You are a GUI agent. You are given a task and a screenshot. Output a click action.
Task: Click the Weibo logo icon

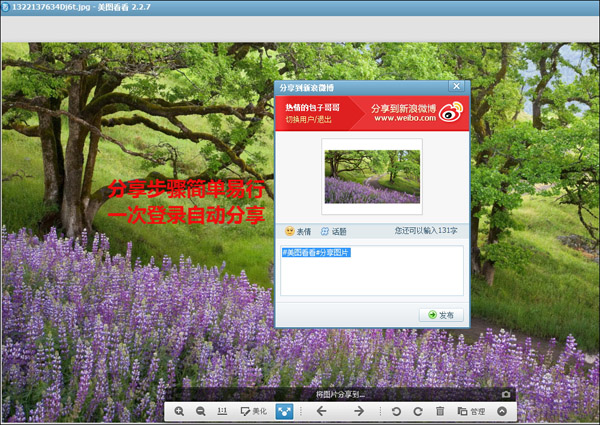[x=451, y=112]
